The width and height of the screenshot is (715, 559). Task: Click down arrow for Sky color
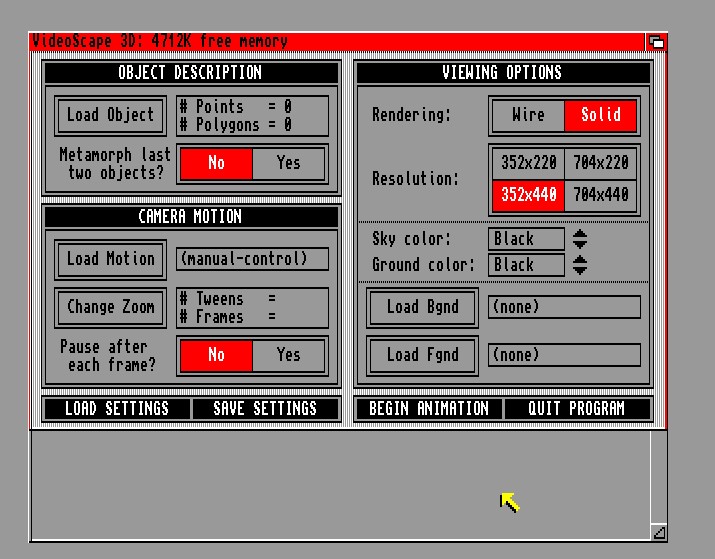[580, 244]
